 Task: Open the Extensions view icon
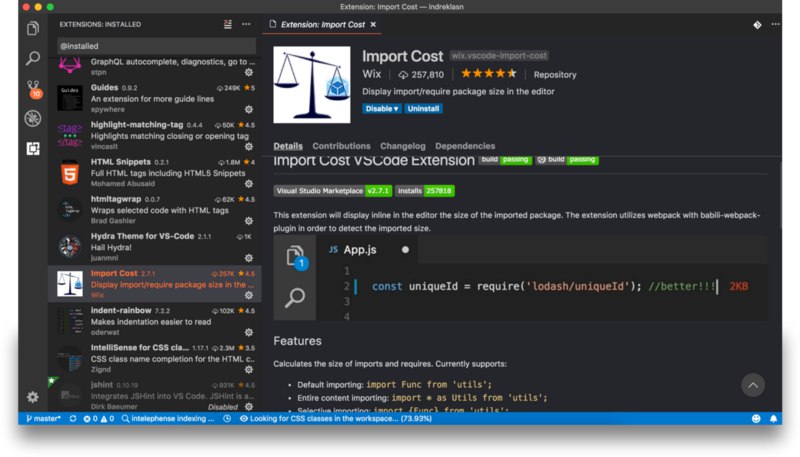33,148
